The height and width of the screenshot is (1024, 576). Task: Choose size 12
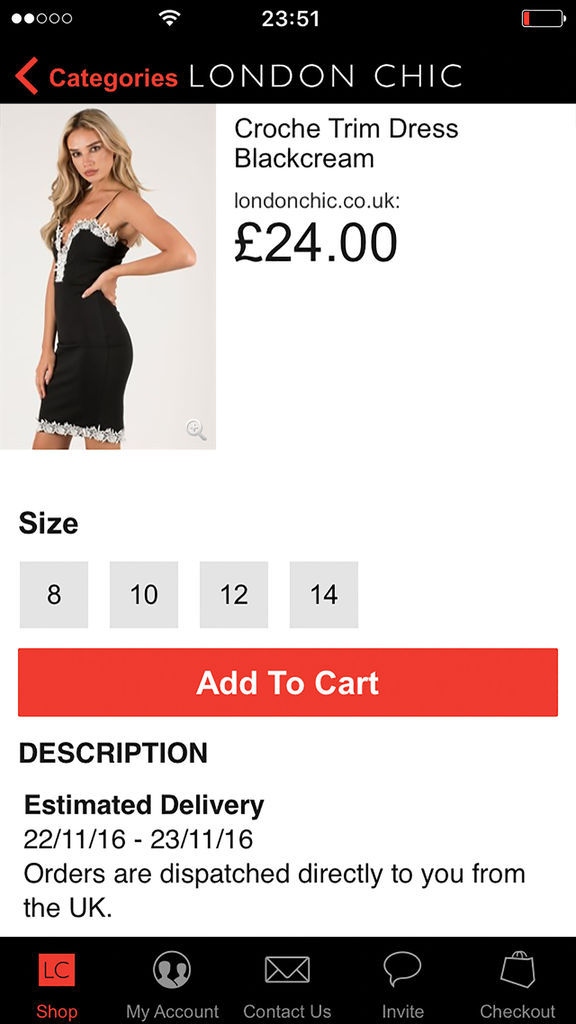pos(234,595)
